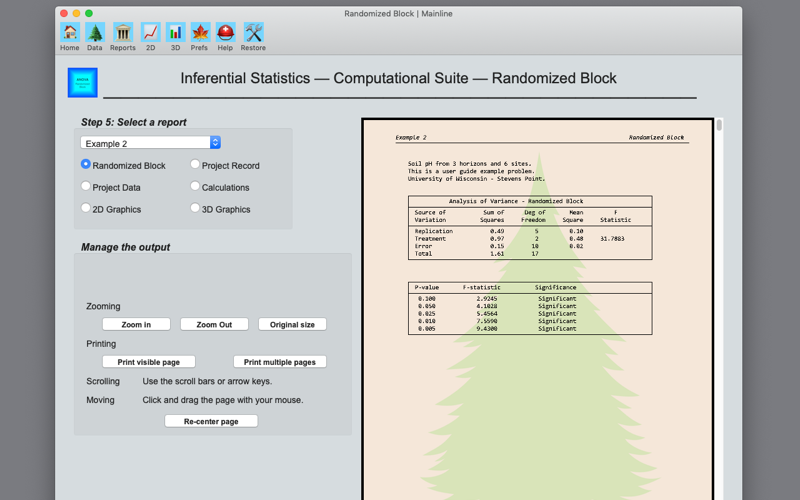Open the Reports toolbar icon
This screenshot has width=800, height=500.
pyautogui.click(x=123, y=33)
